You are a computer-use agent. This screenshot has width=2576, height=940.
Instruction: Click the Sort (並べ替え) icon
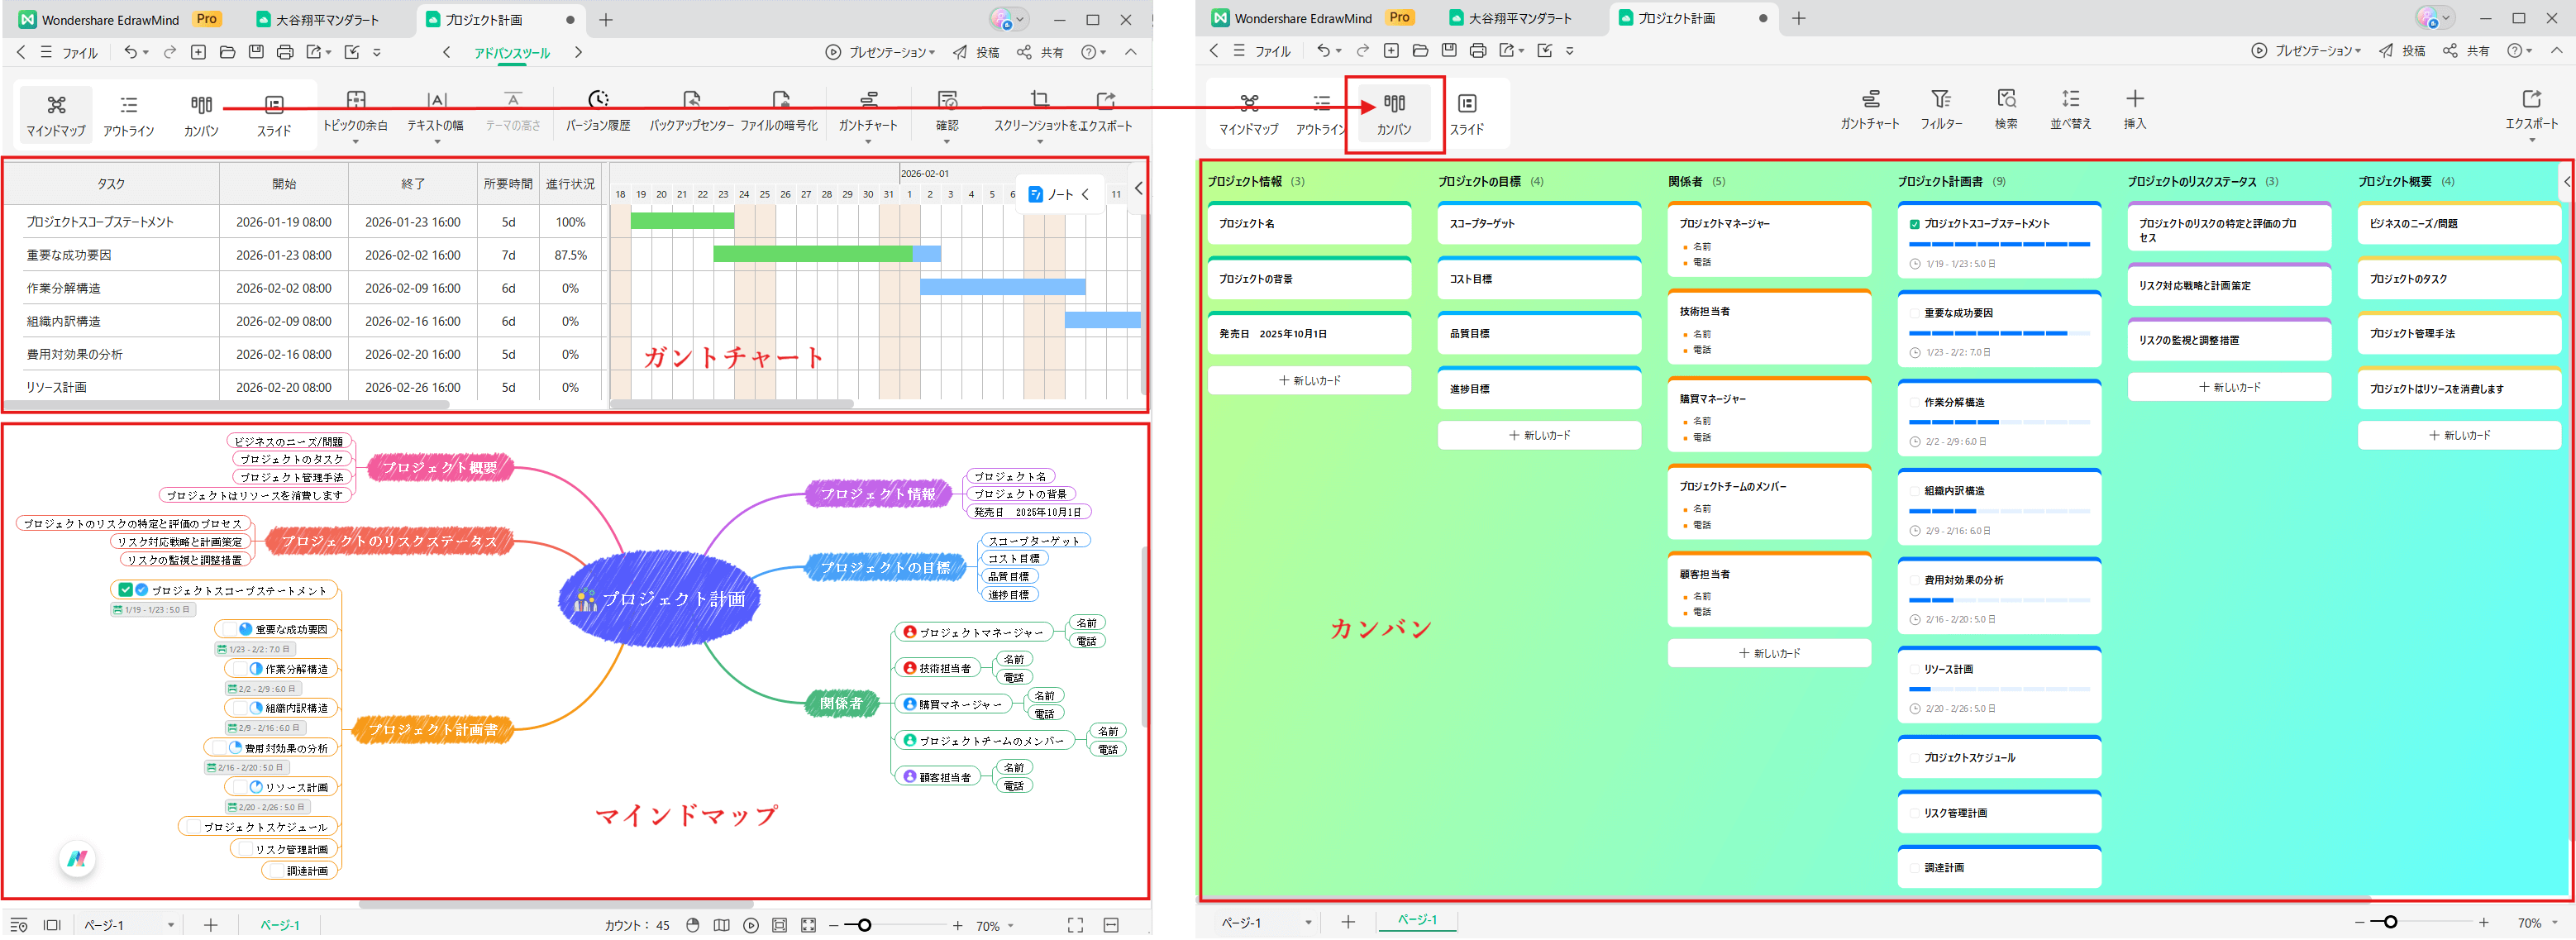[x=2070, y=99]
